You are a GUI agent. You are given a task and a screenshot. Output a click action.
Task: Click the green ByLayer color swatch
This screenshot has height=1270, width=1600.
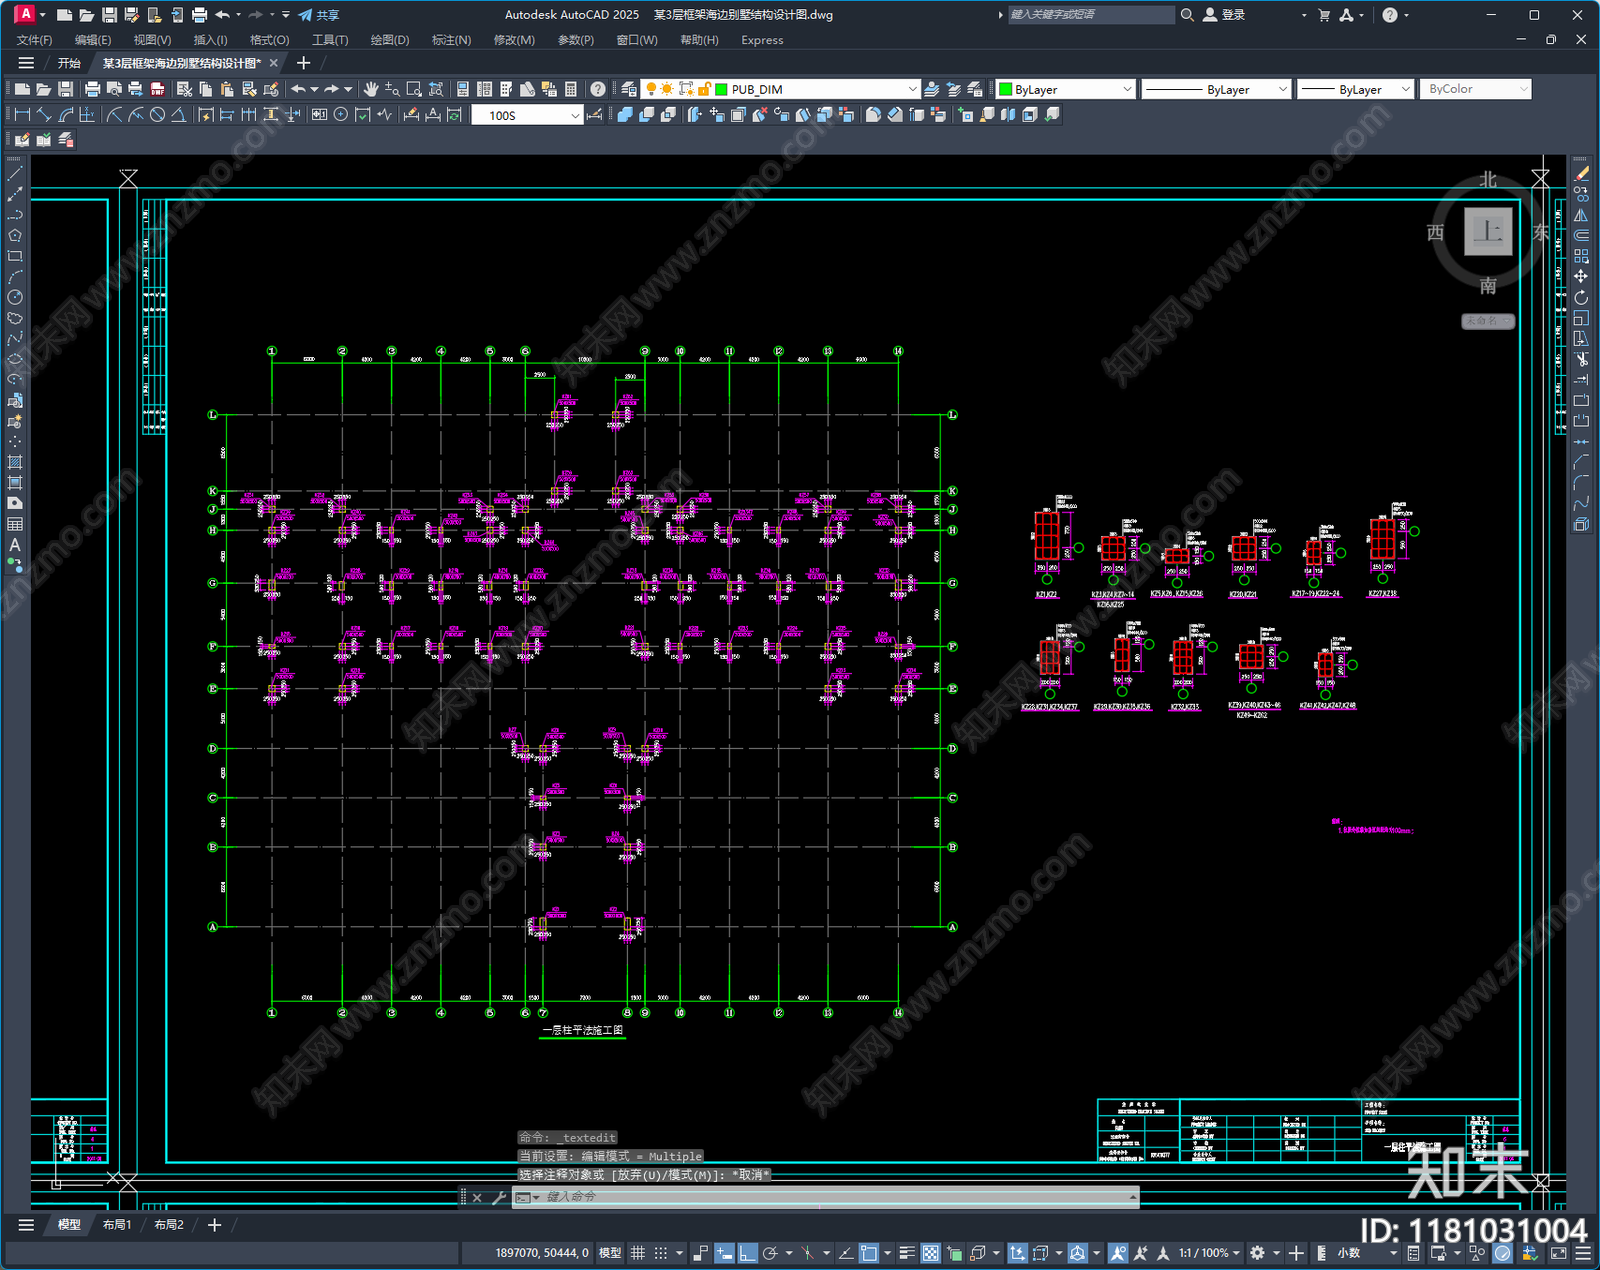coord(1006,89)
